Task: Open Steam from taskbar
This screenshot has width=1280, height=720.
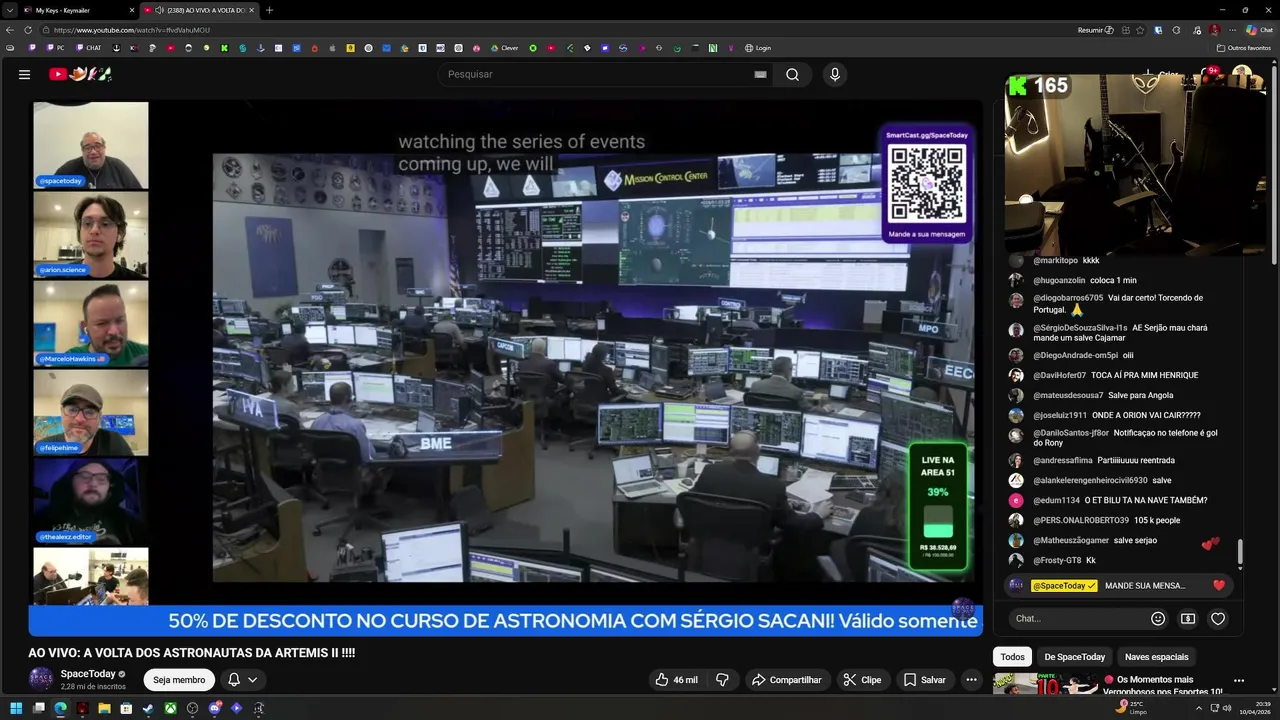Action: click(x=148, y=708)
